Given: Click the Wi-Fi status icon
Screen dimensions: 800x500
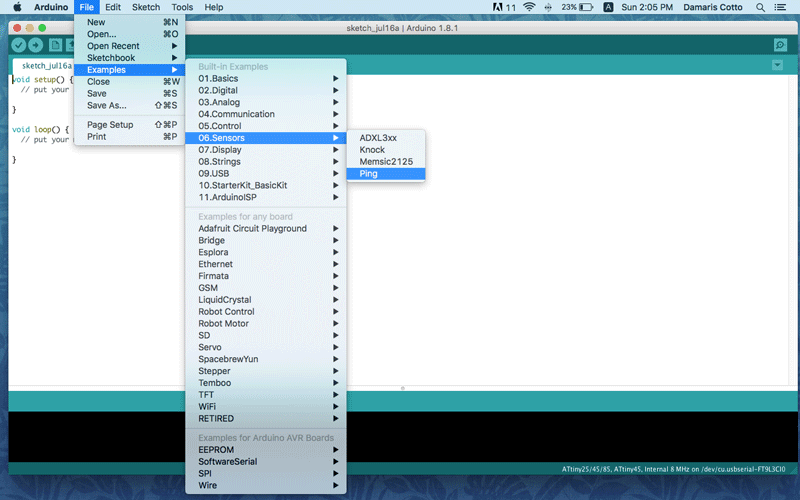Looking at the screenshot, I should [529, 7].
